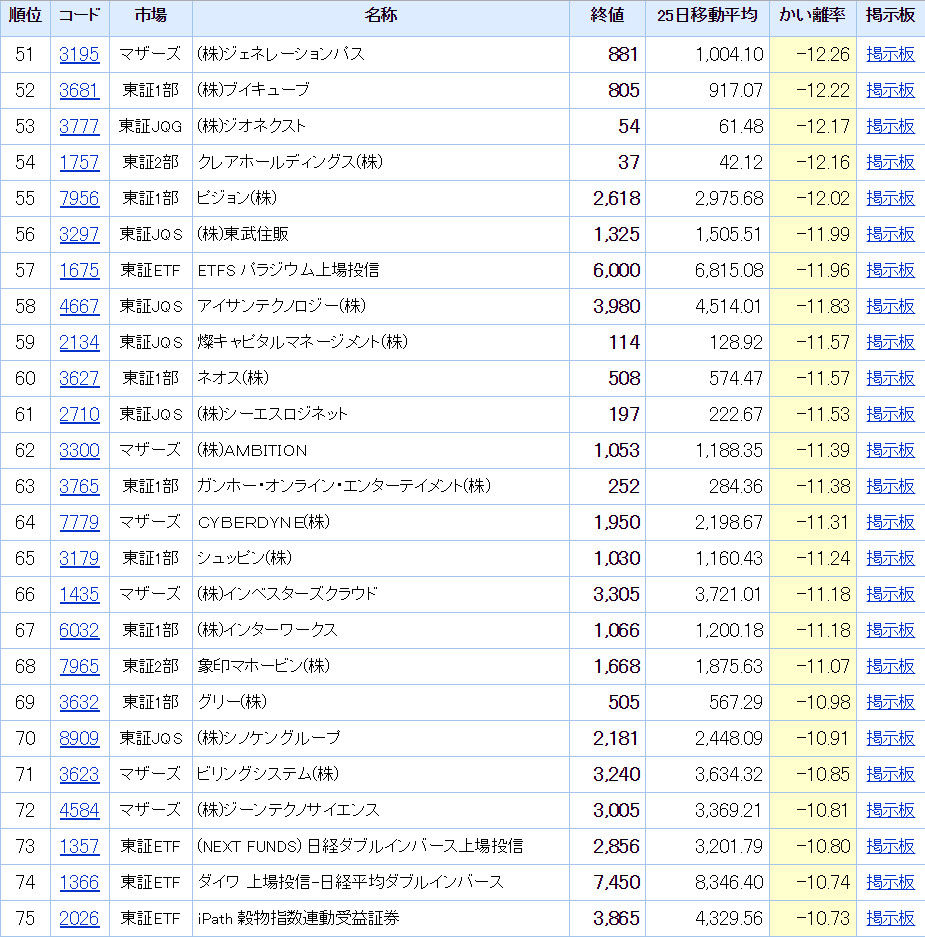Open stock code 3195 link
Image resolution: width=925 pixels, height=937 pixels.
79,54
